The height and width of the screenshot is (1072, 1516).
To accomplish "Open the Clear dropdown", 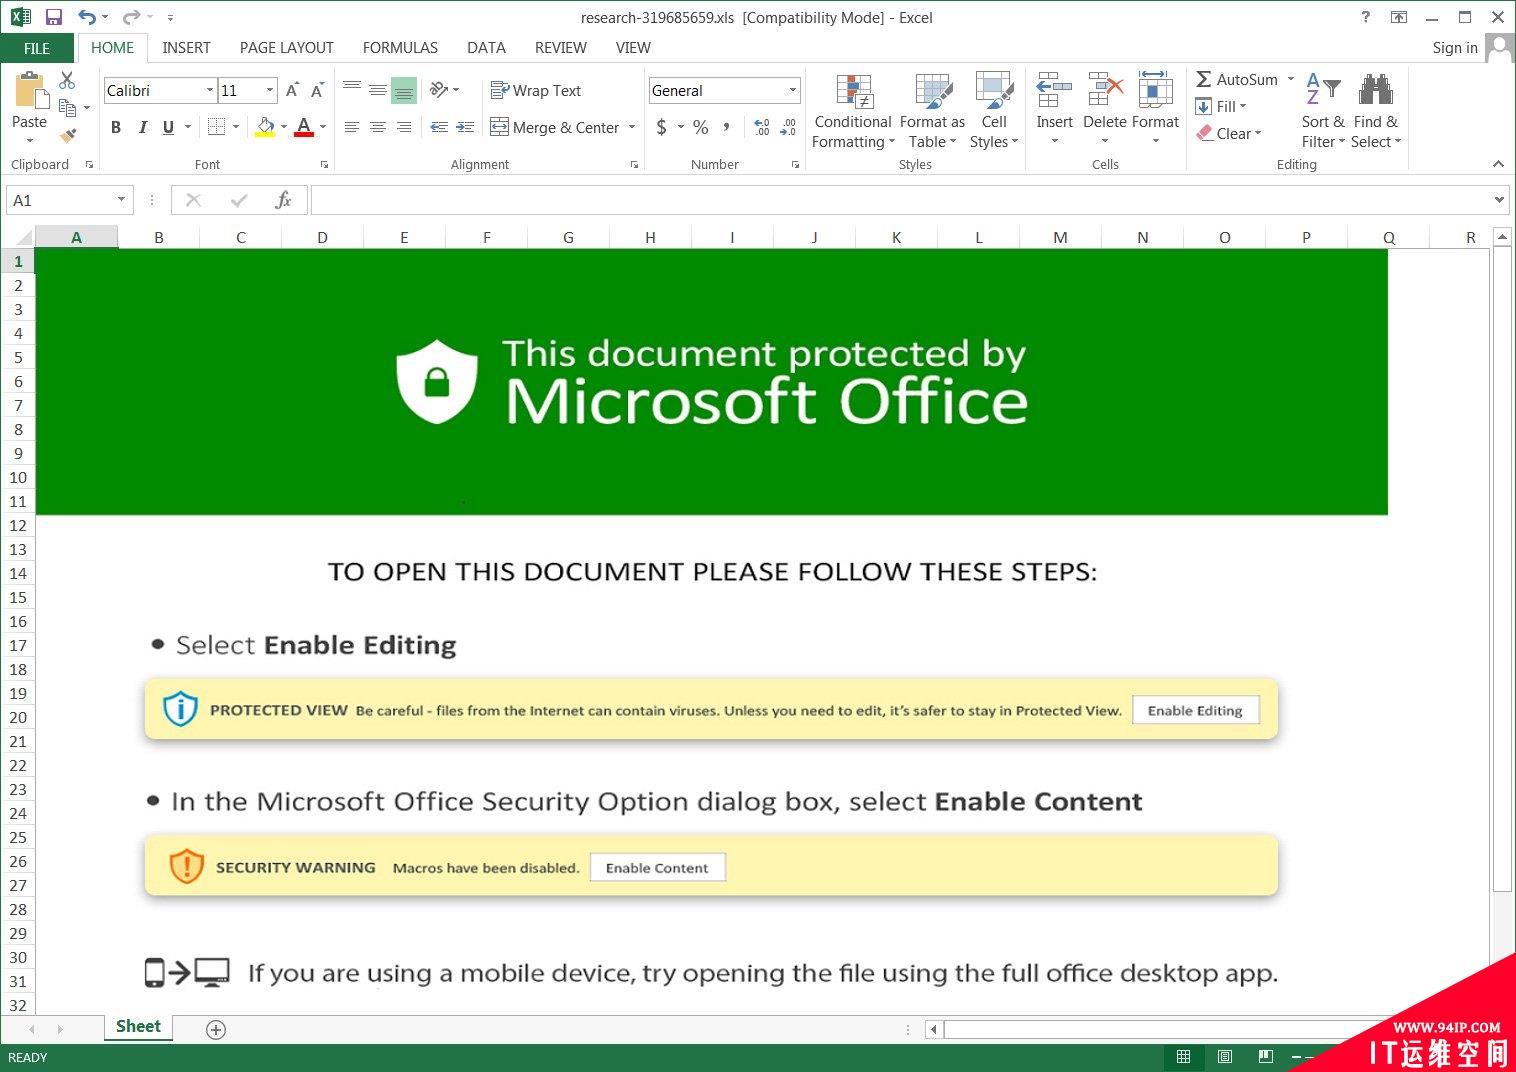I will point(1229,133).
